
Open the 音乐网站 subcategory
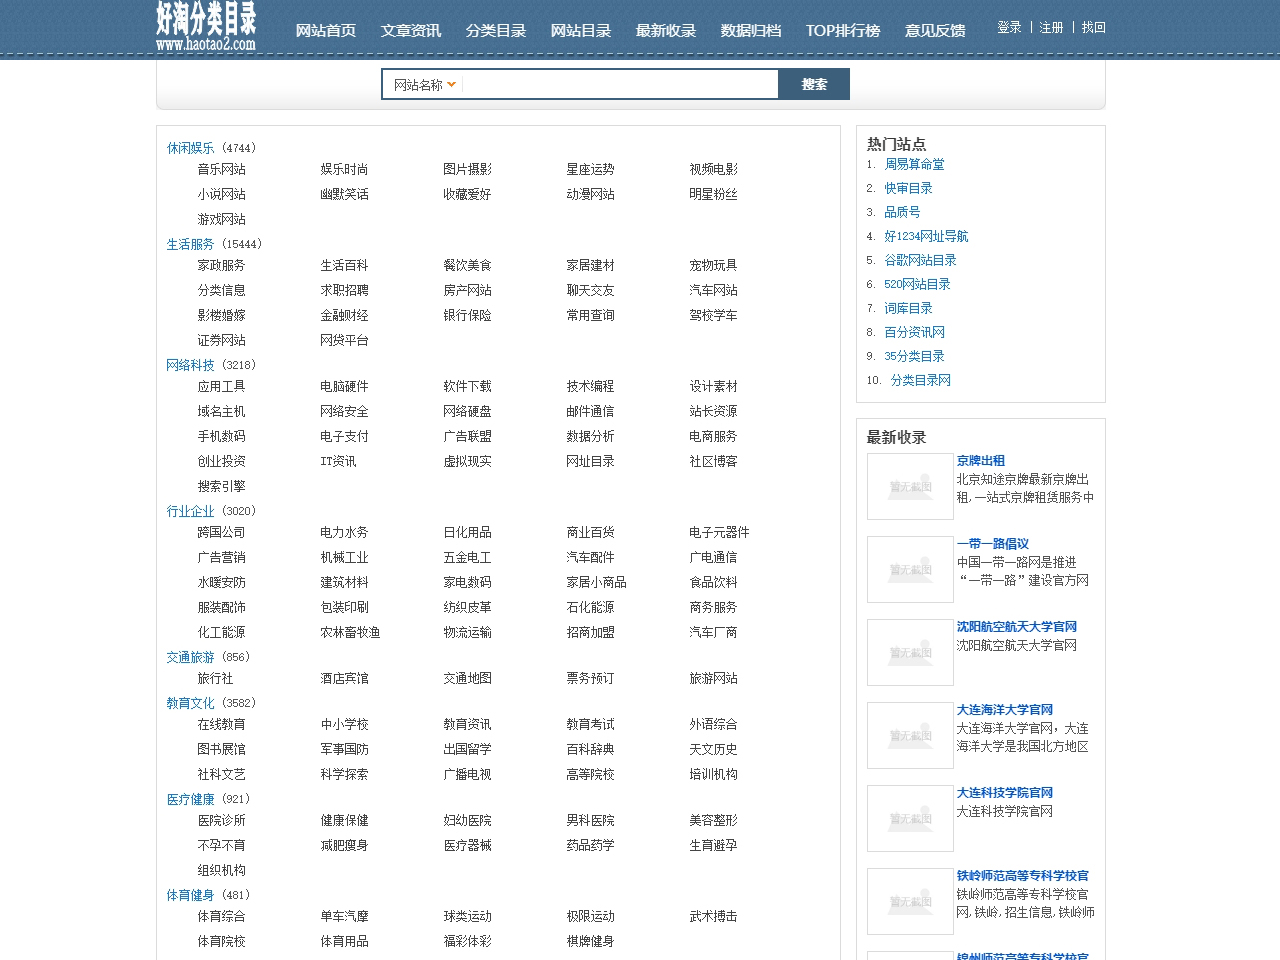(x=221, y=170)
